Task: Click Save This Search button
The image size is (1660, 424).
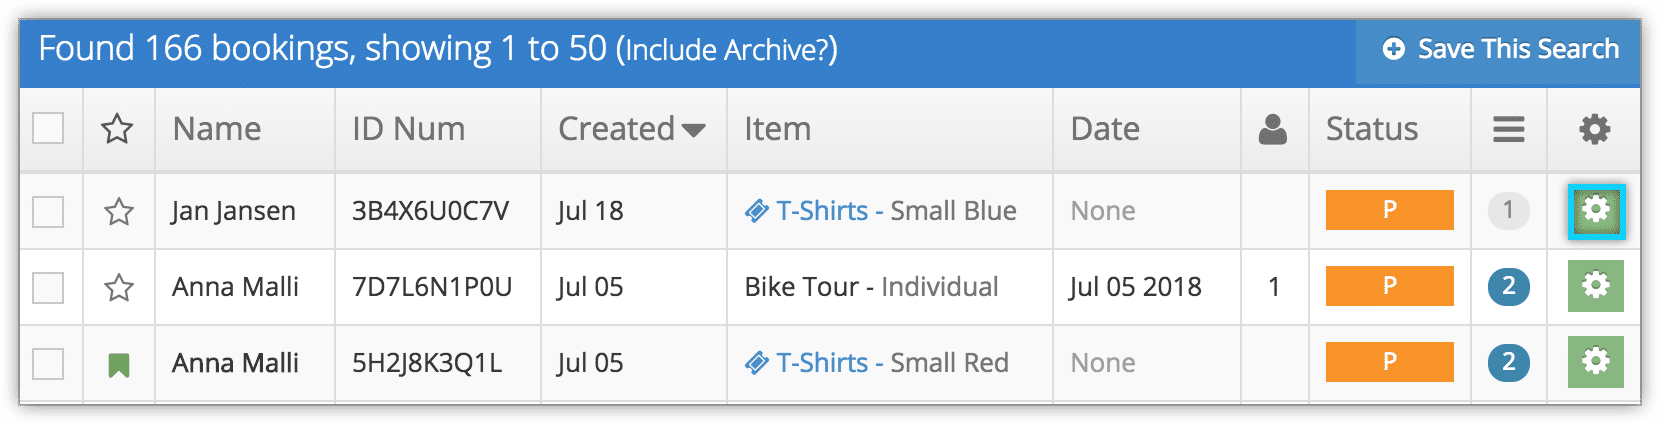Action: click(x=1499, y=49)
